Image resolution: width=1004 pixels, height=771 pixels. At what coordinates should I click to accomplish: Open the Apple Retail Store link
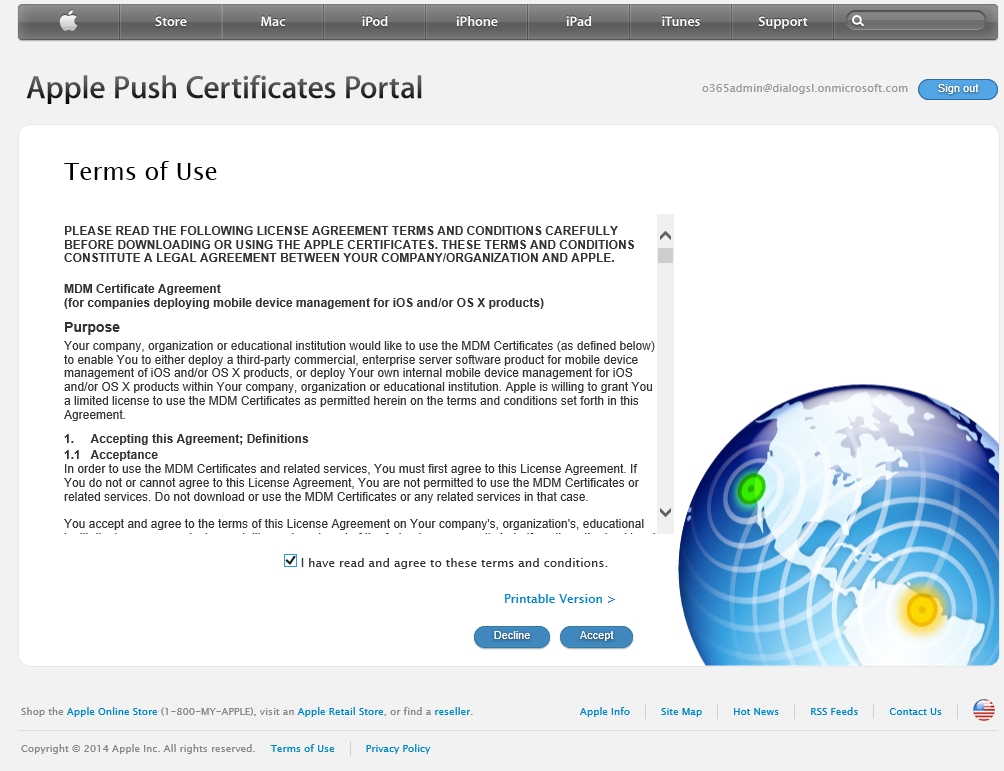click(341, 711)
